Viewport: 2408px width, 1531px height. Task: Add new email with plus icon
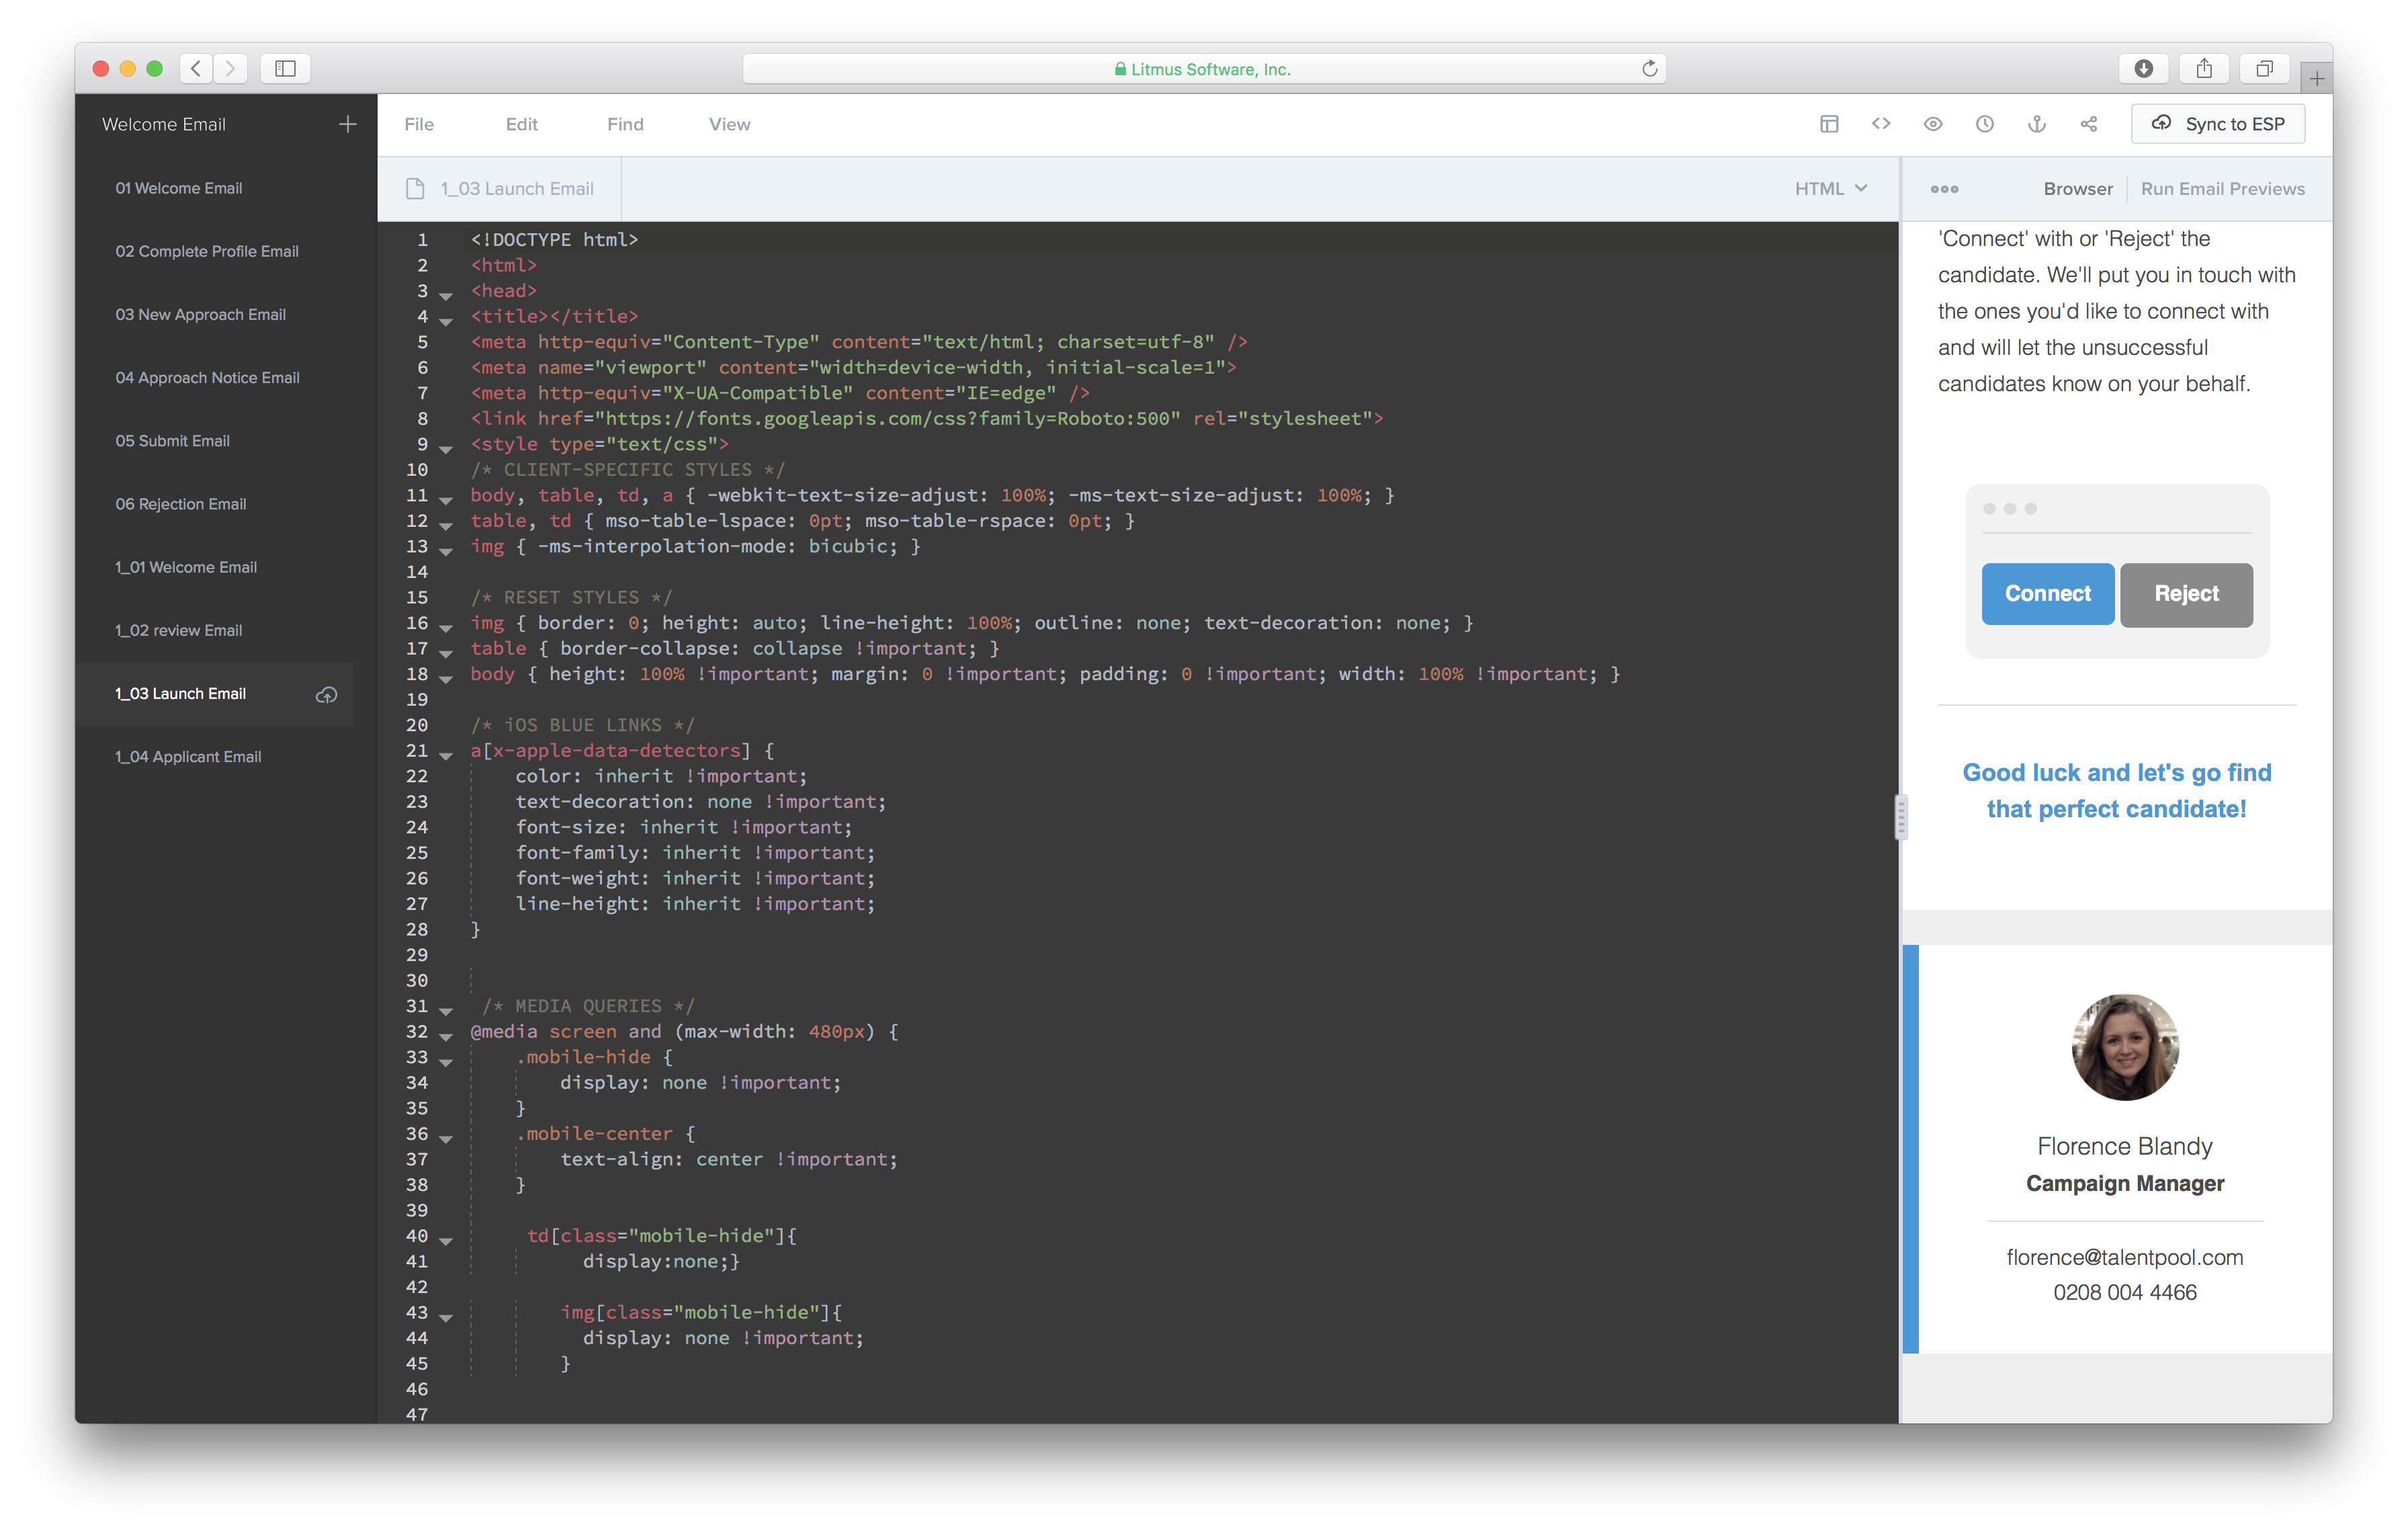click(x=348, y=124)
